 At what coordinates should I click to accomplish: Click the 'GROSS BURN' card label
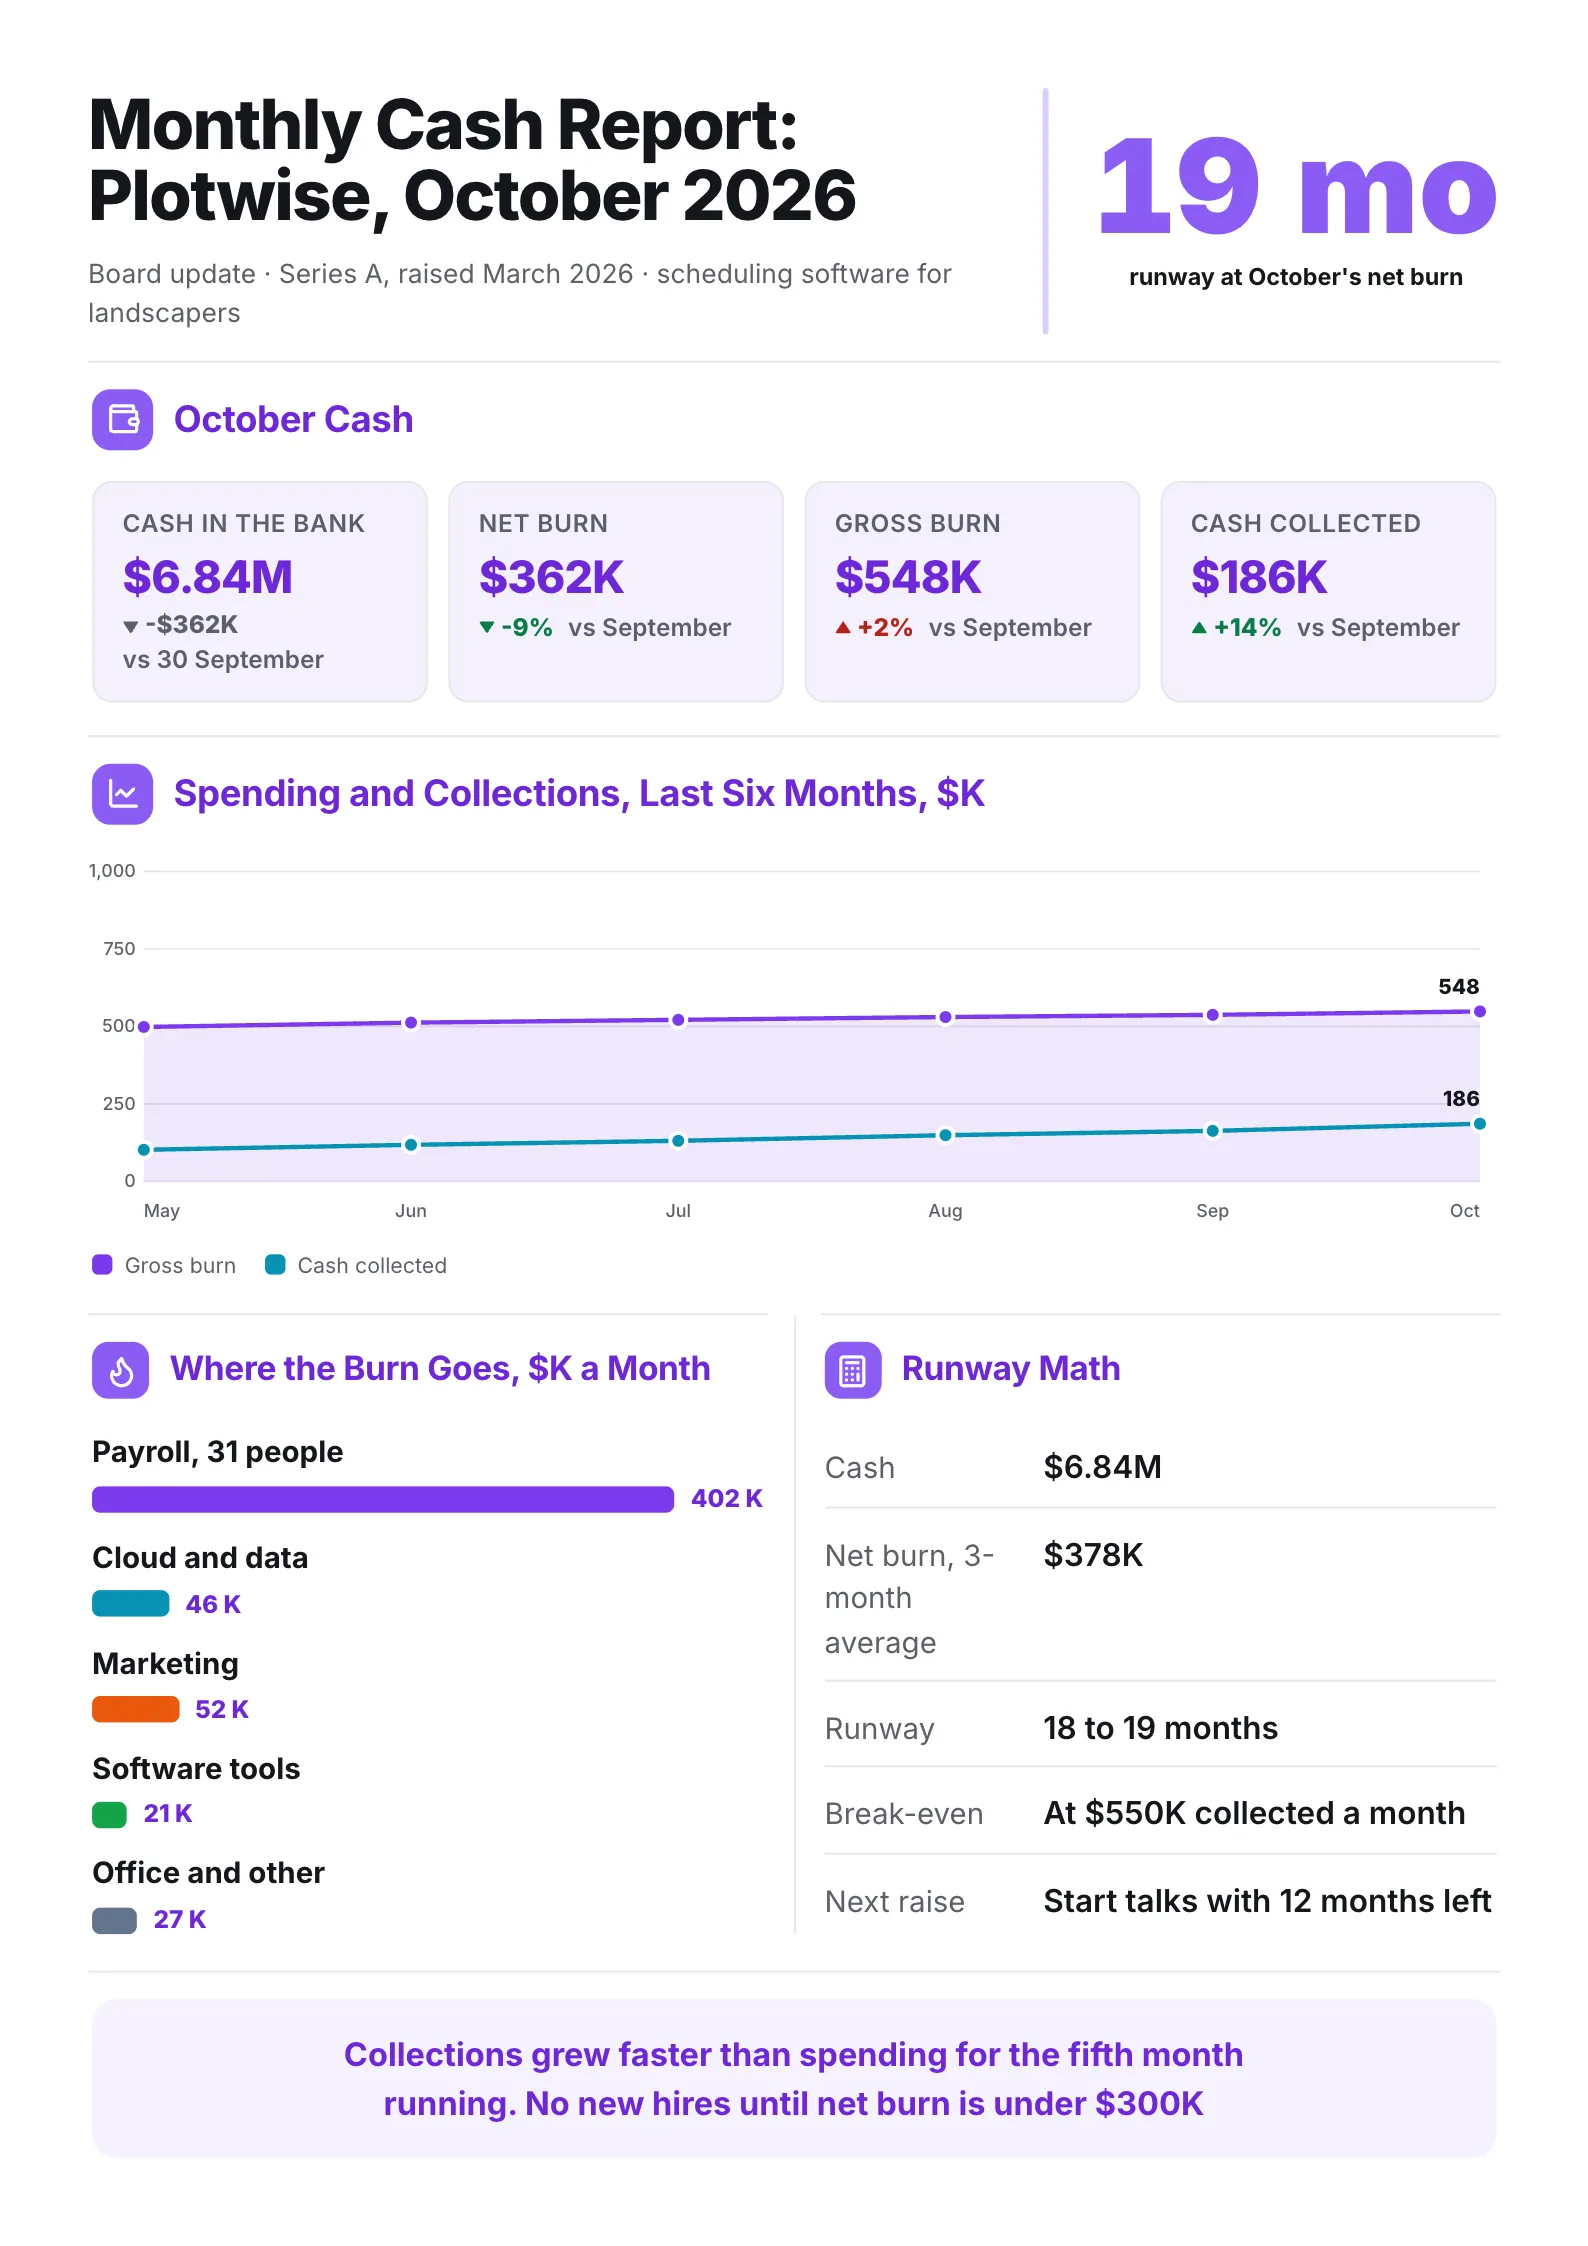[917, 523]
